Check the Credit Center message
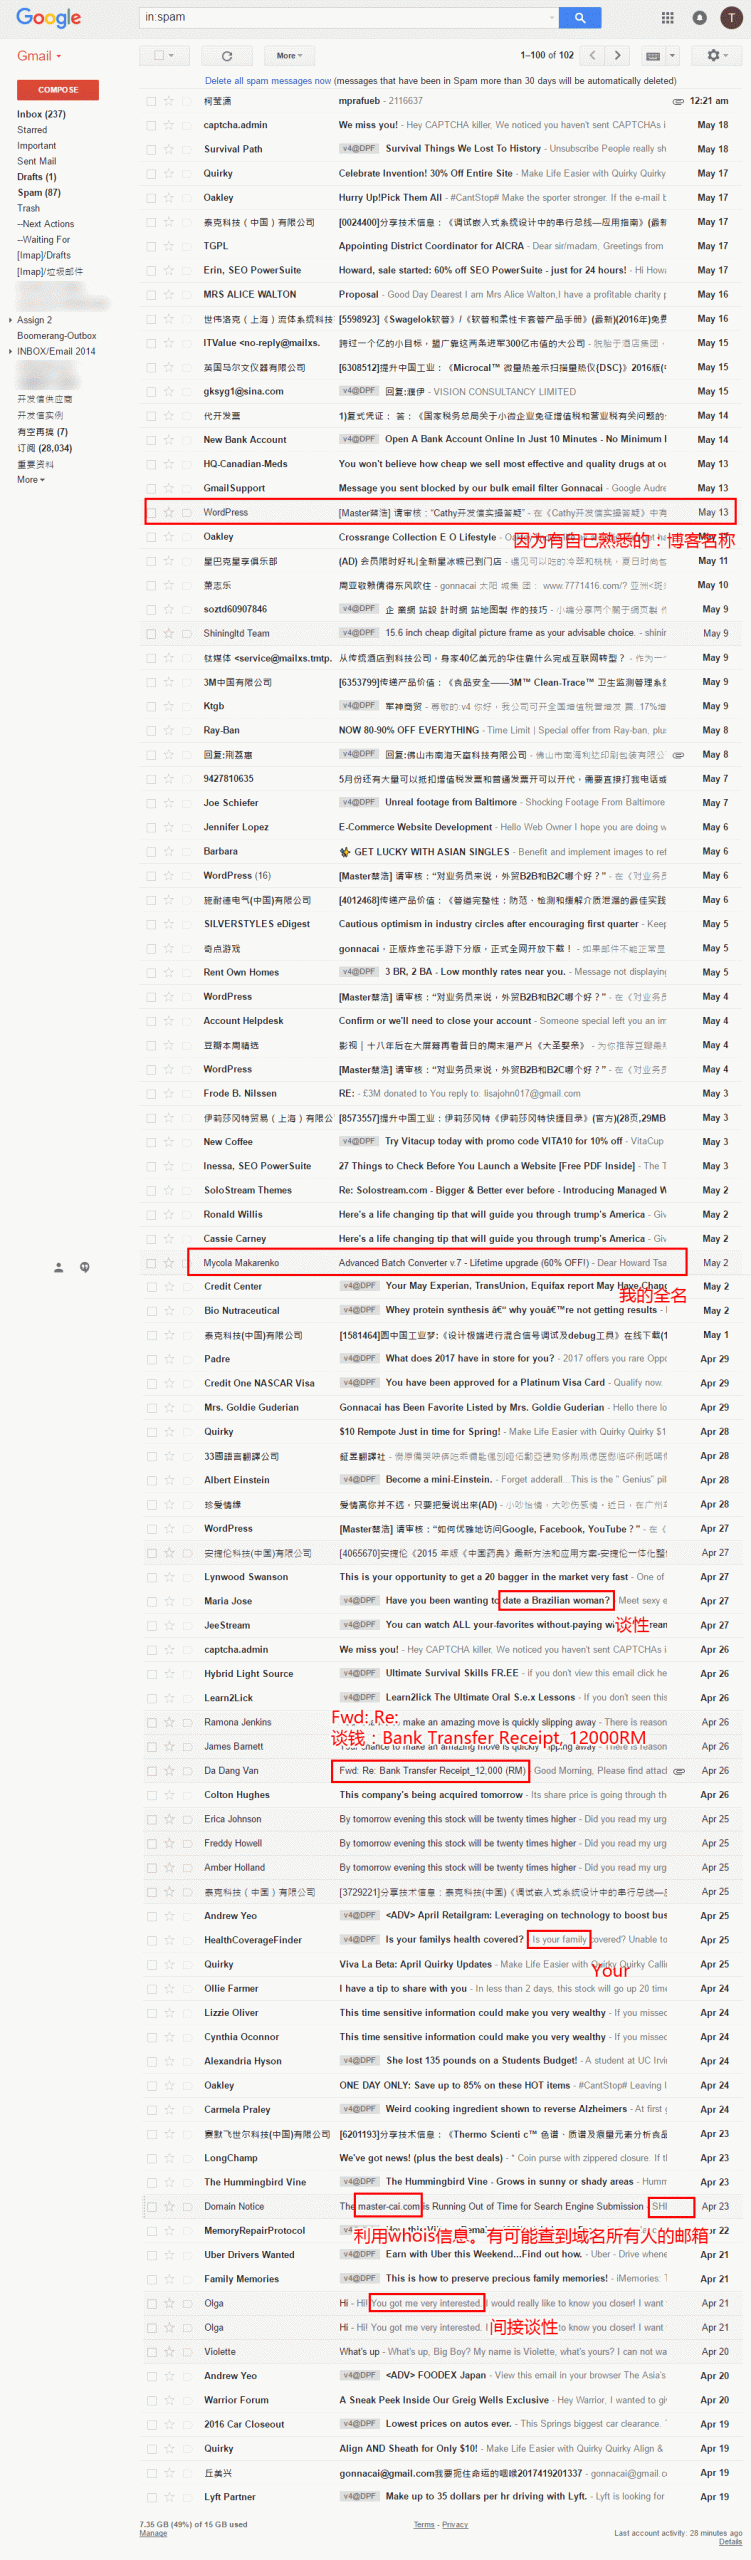751x2560 pixels. (151, 1287)
